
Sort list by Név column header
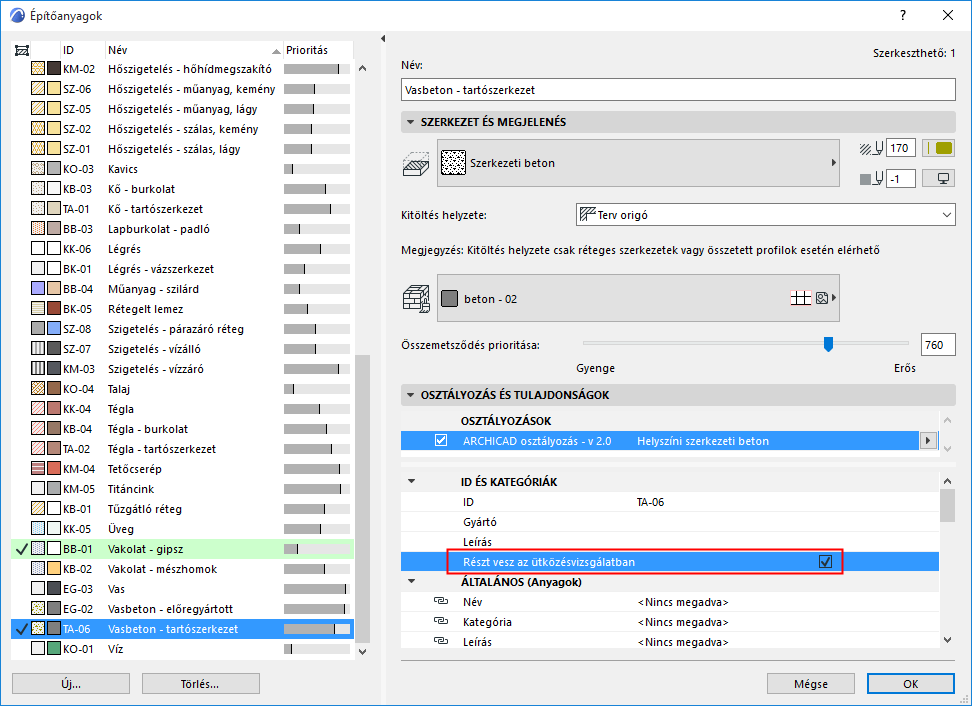(193, 50)
